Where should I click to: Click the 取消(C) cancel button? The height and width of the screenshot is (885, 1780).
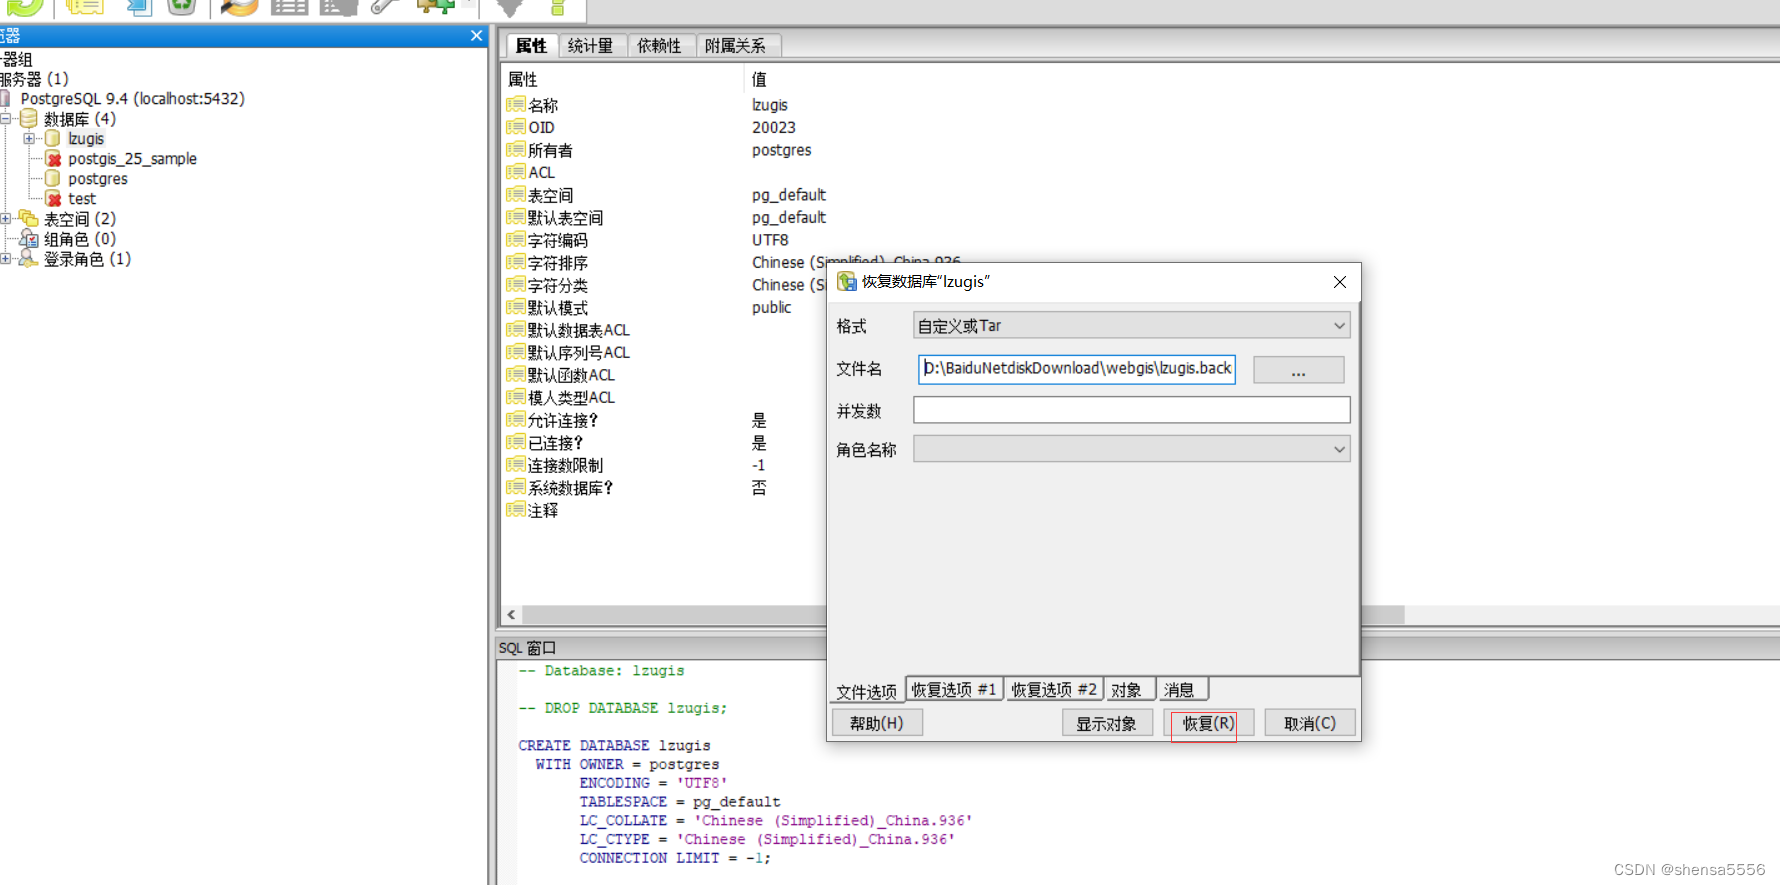[1310, 723]
